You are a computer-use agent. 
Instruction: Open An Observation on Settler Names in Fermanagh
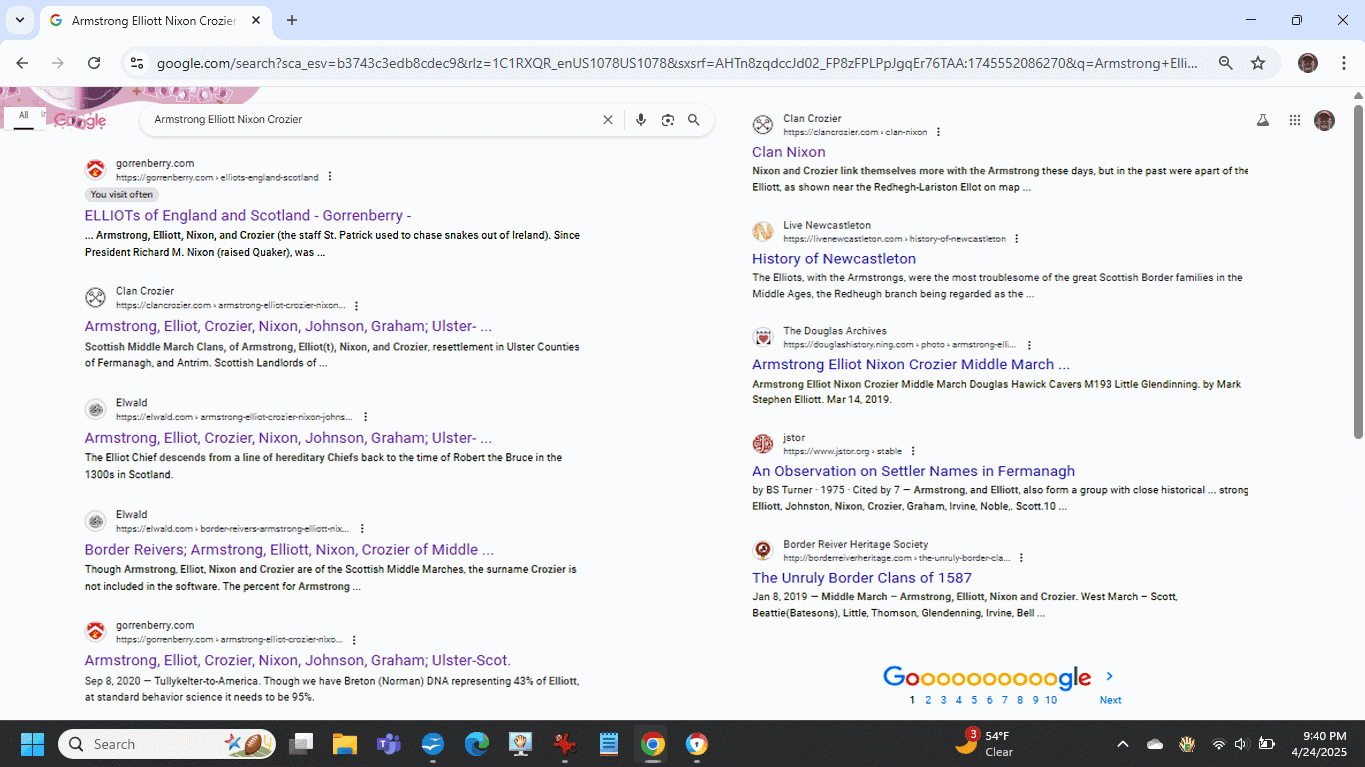(x=913, y=471)
